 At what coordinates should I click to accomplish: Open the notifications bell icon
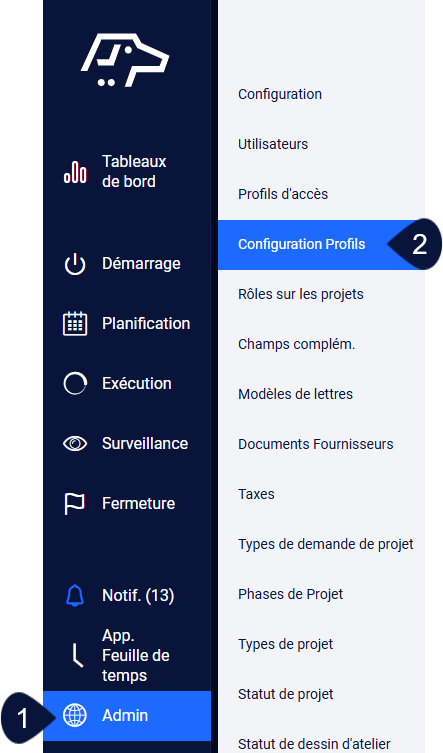(x=75, y=595)
